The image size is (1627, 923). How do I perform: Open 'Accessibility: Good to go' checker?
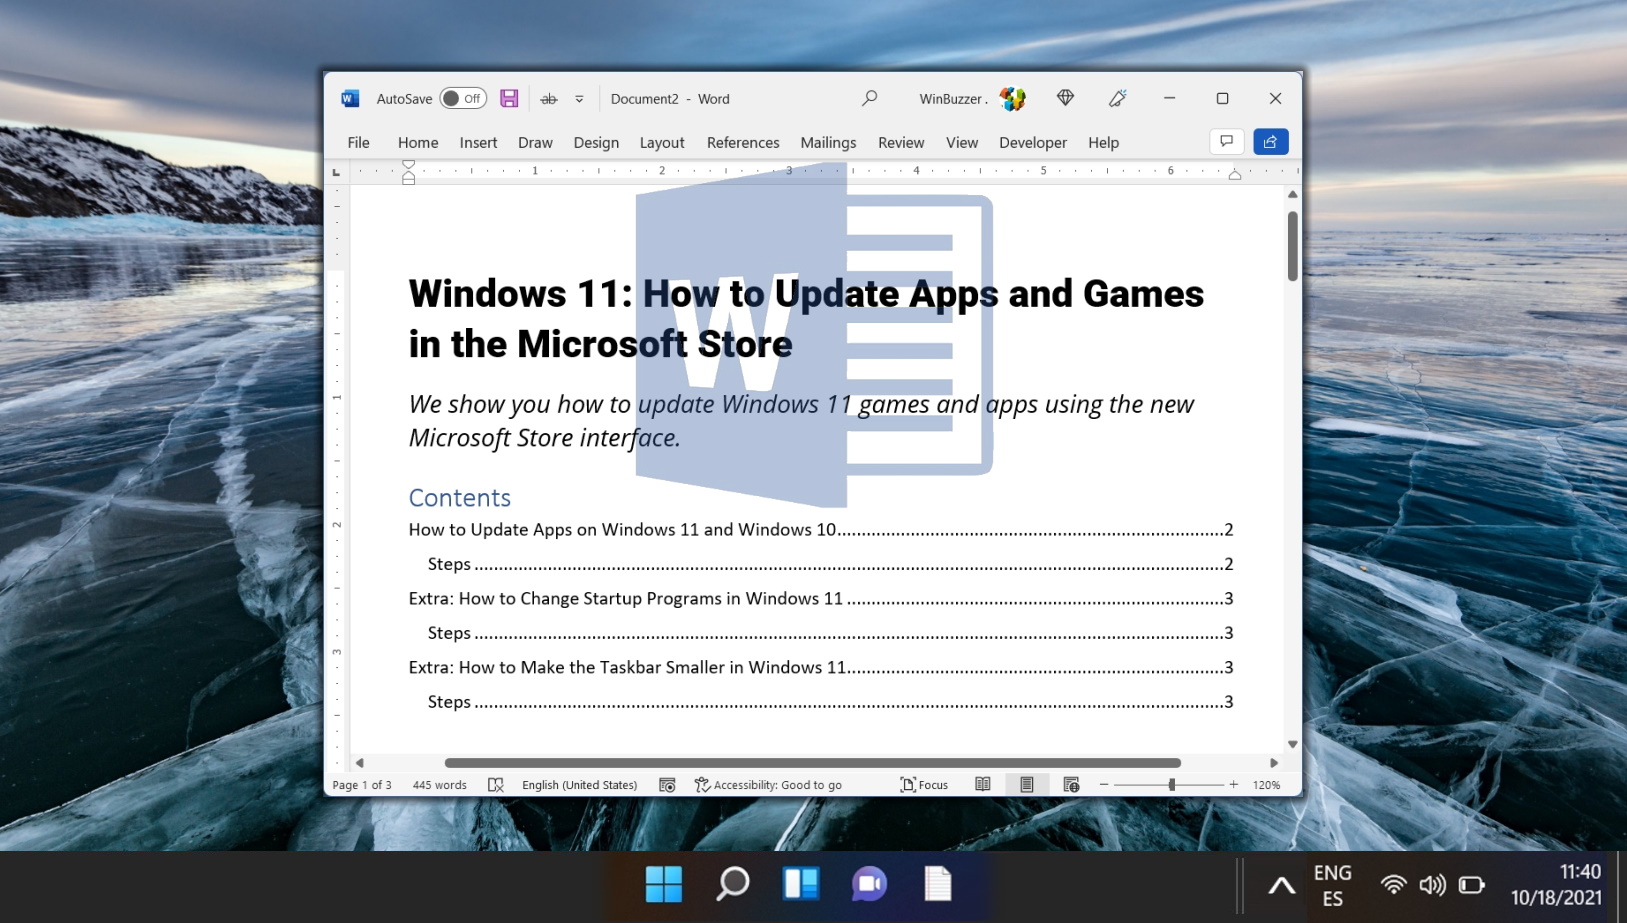768,785
